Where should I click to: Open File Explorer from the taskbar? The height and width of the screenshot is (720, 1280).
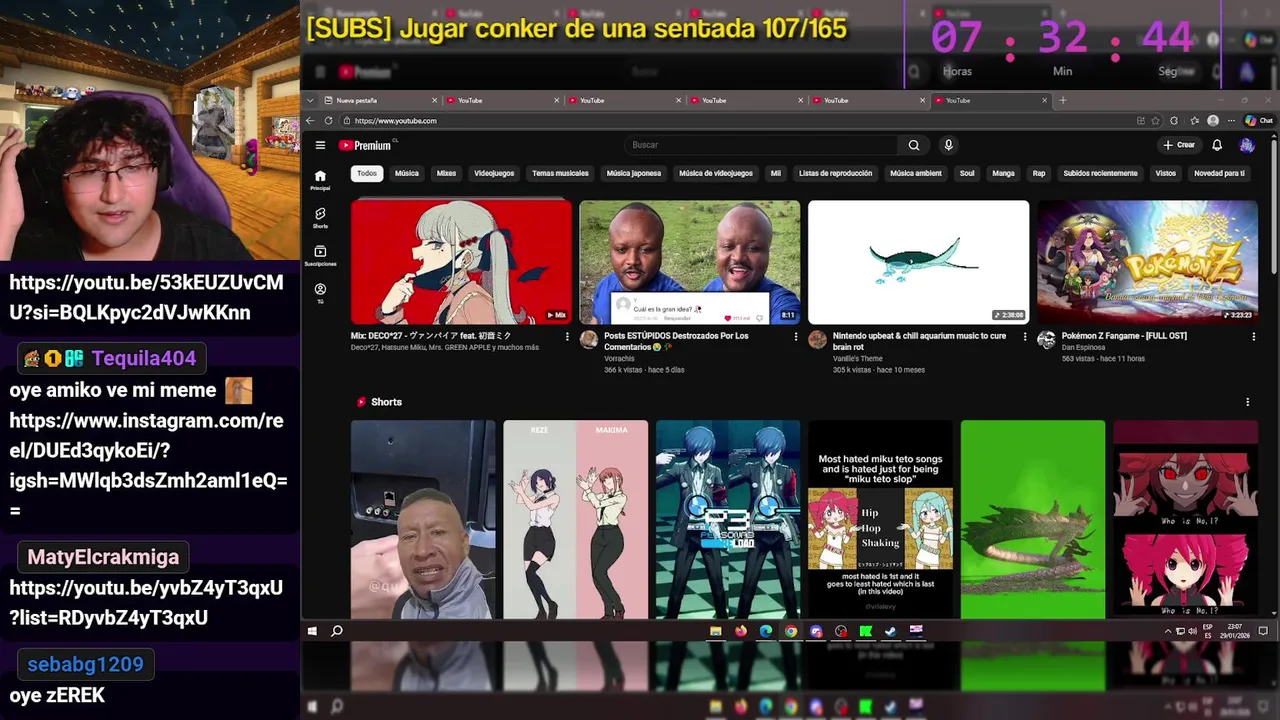pyautogui.click(x=715, y=631)
